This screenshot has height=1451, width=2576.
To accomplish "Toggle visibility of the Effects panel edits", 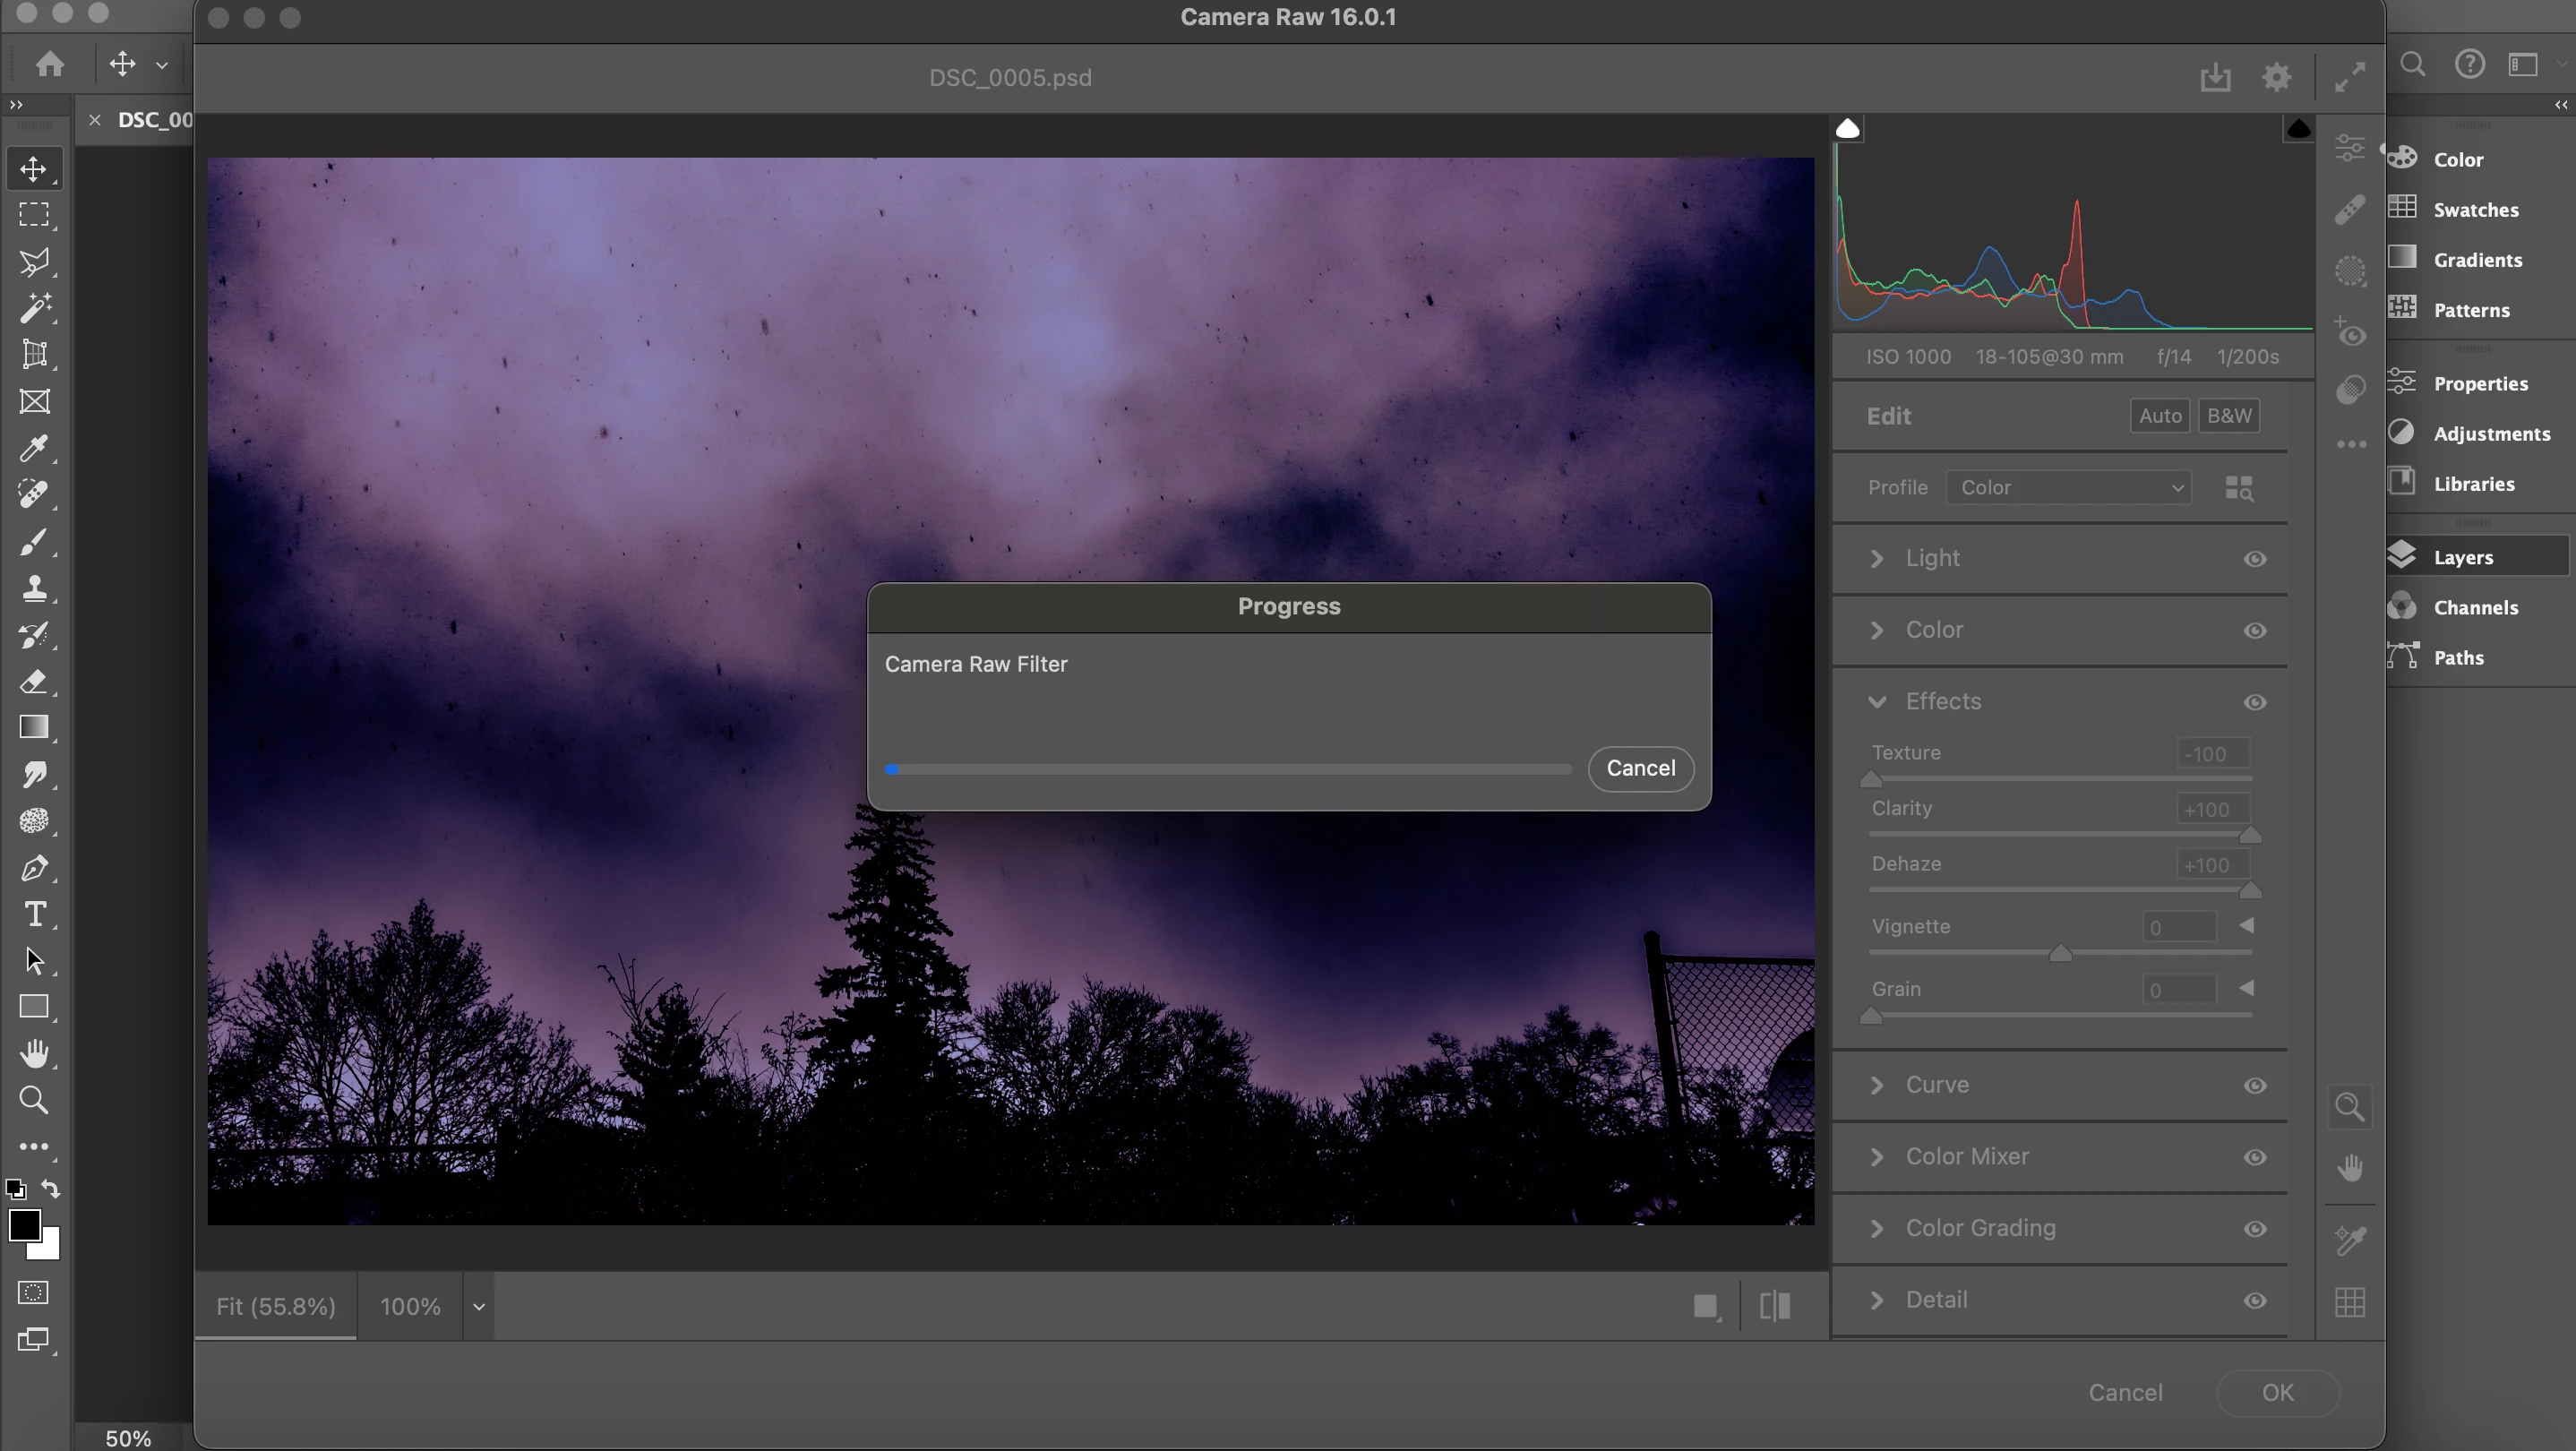I will pos(2254,702).
